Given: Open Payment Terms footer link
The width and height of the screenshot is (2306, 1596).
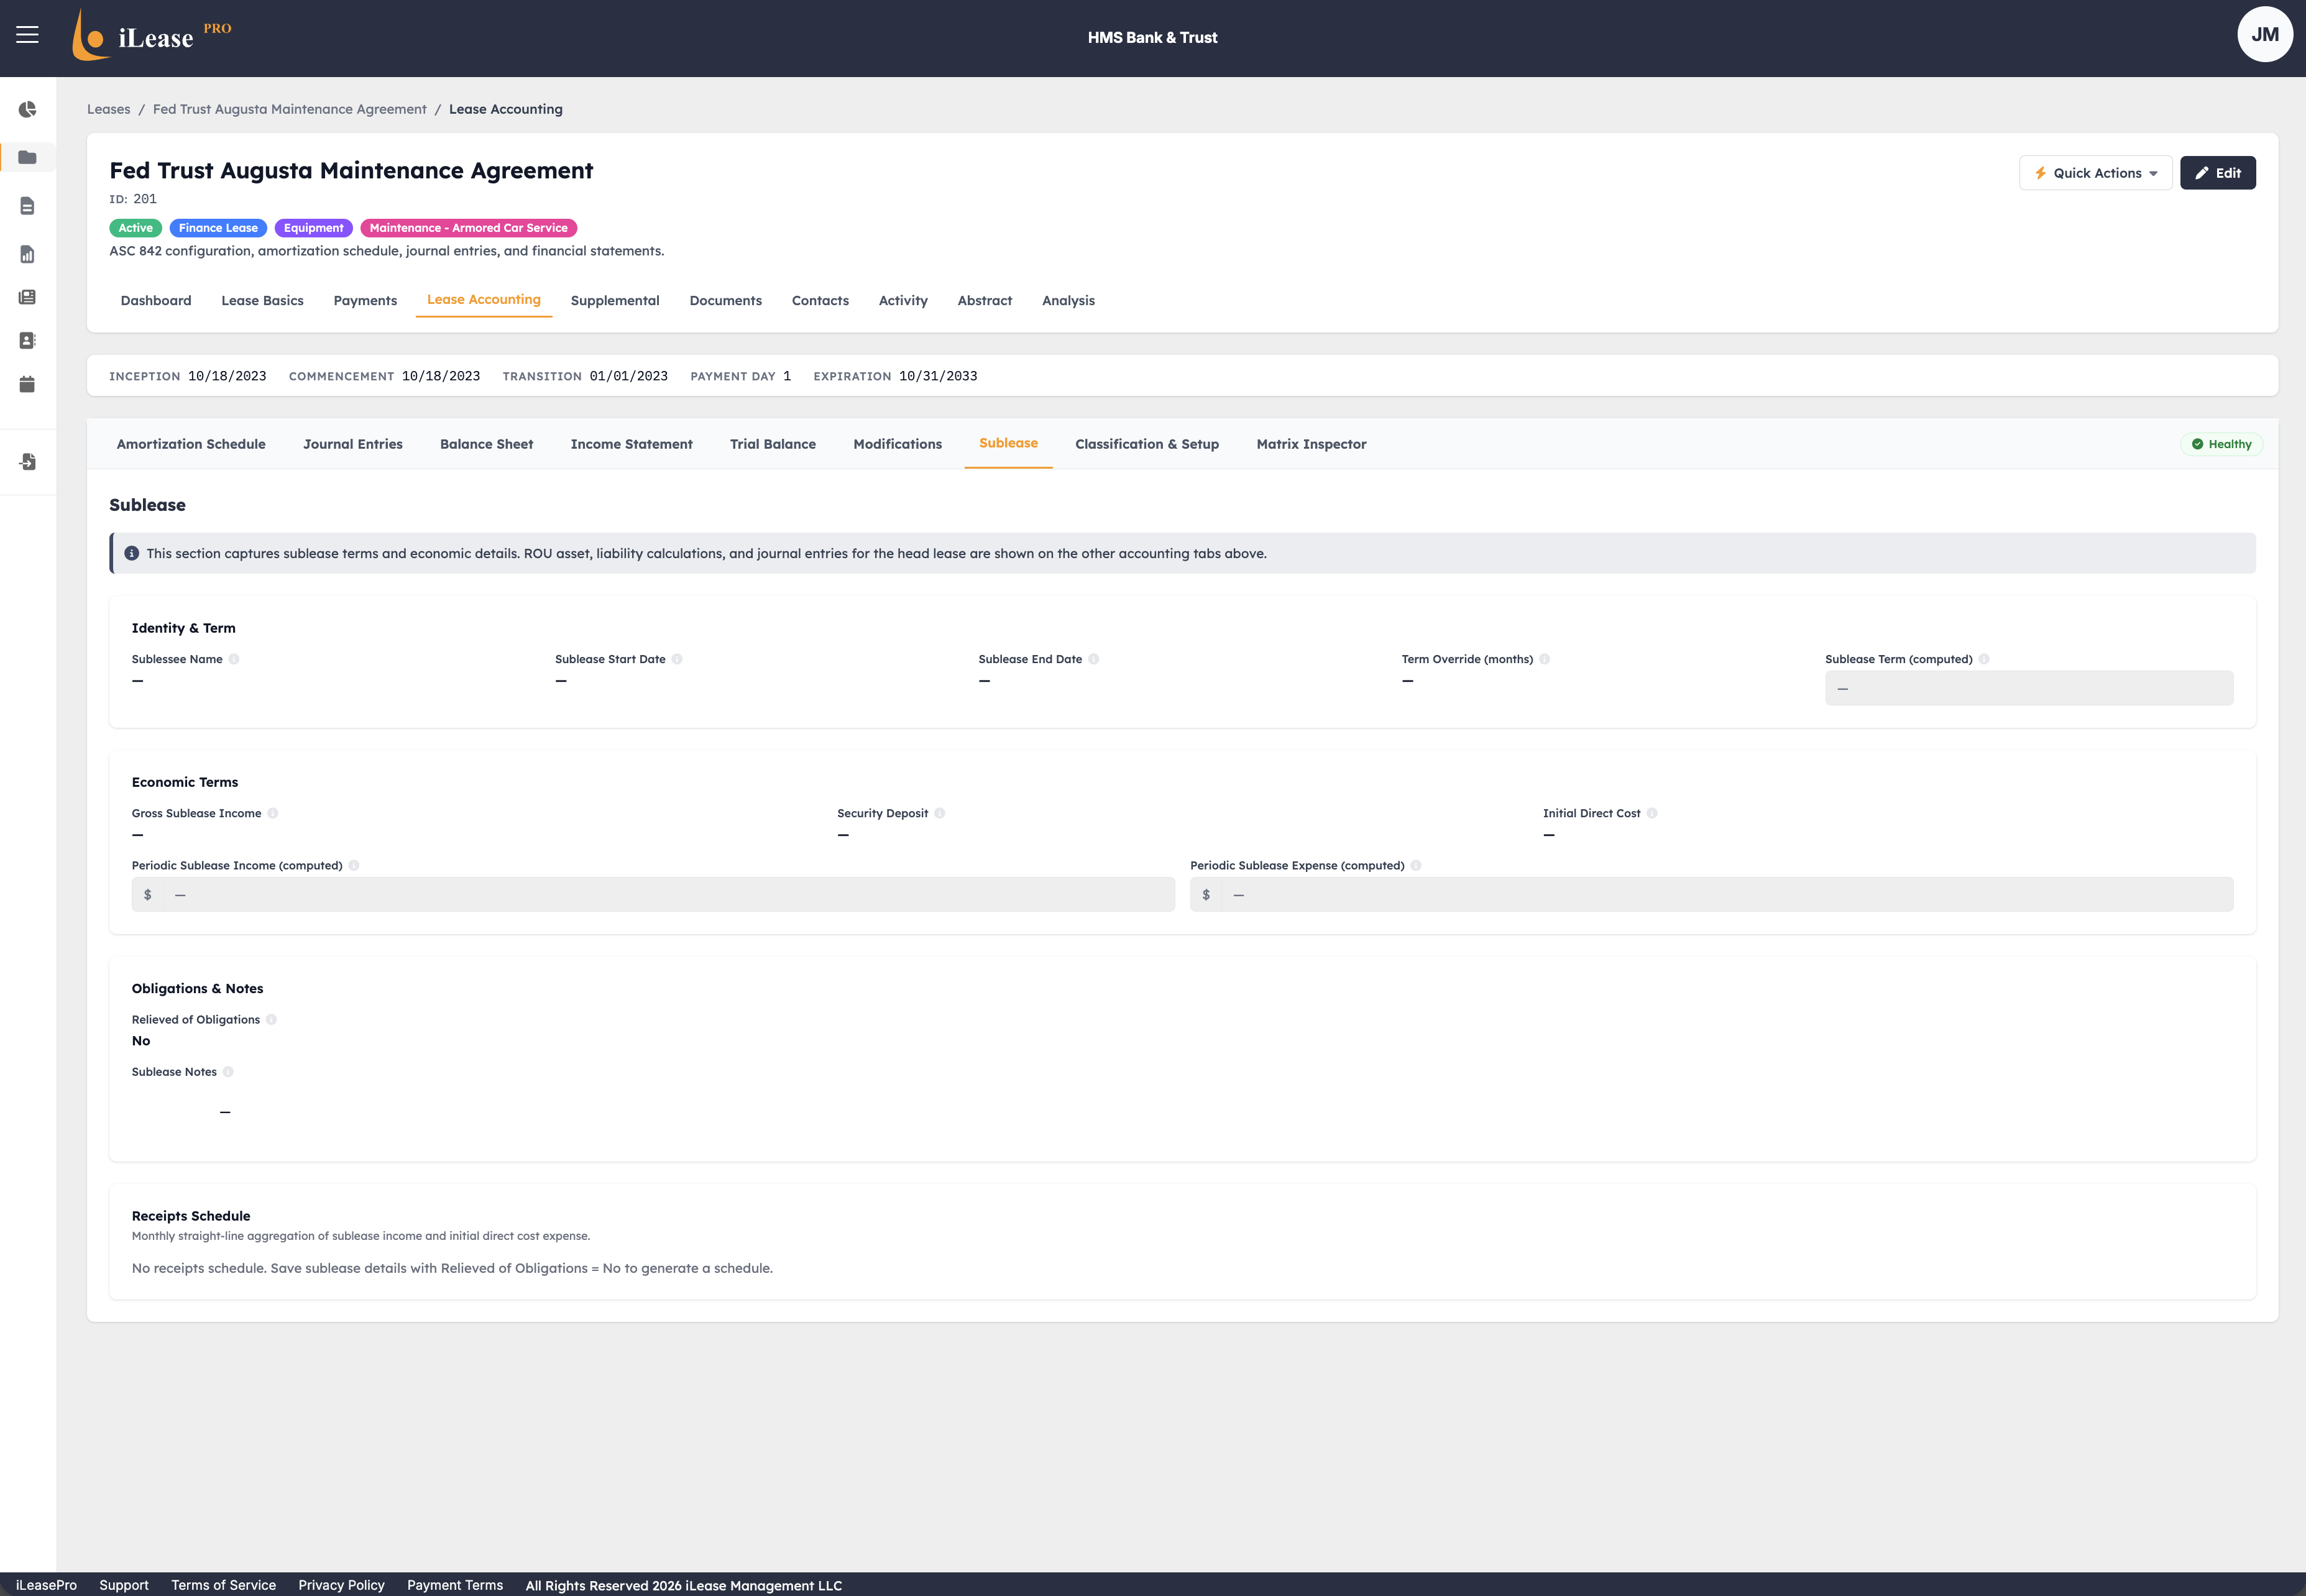Looking at the screenshot, I should pyautogui.click(x=455, y=1585).
